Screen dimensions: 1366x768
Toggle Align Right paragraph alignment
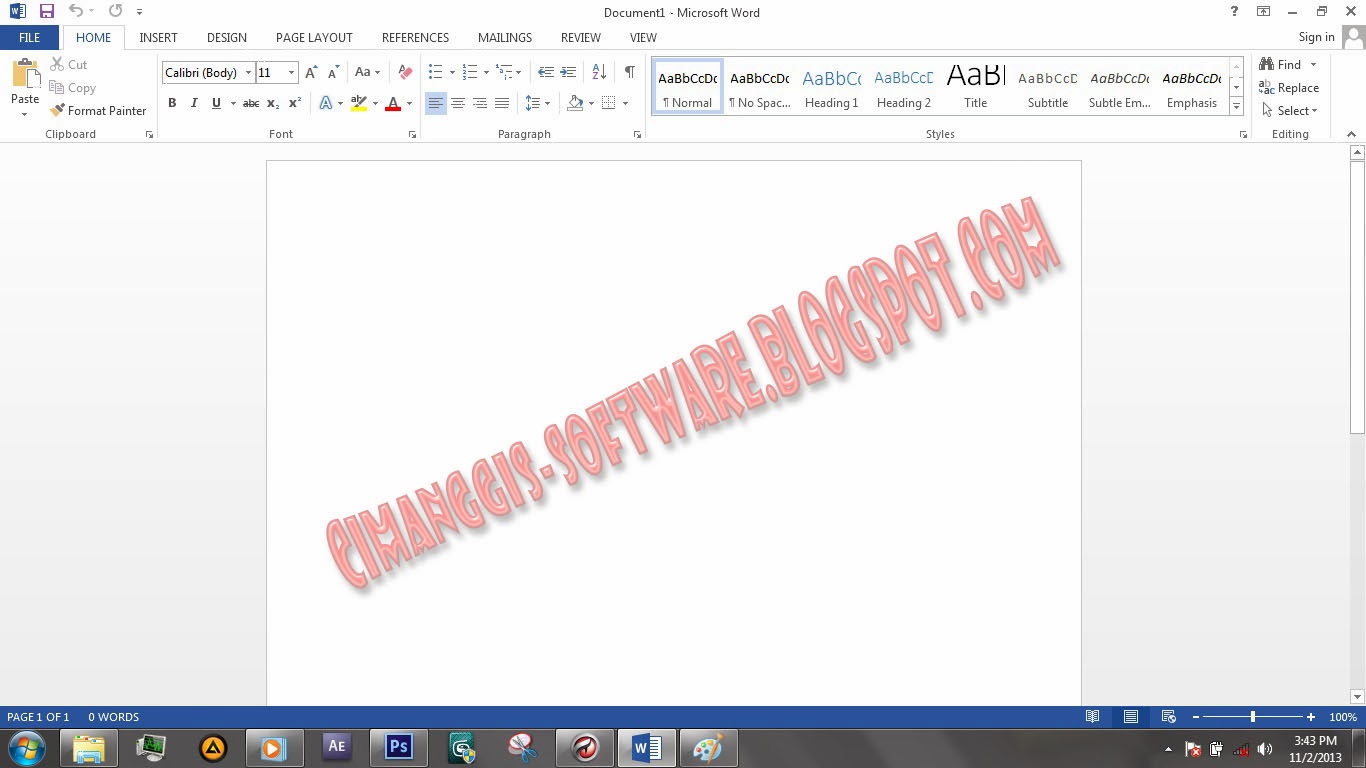(480, 103)
